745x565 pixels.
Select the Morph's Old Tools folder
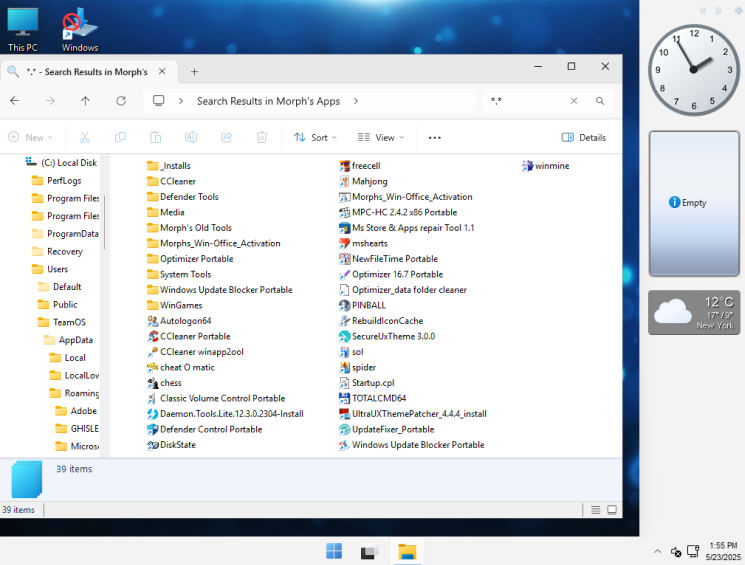click(190, 228)
